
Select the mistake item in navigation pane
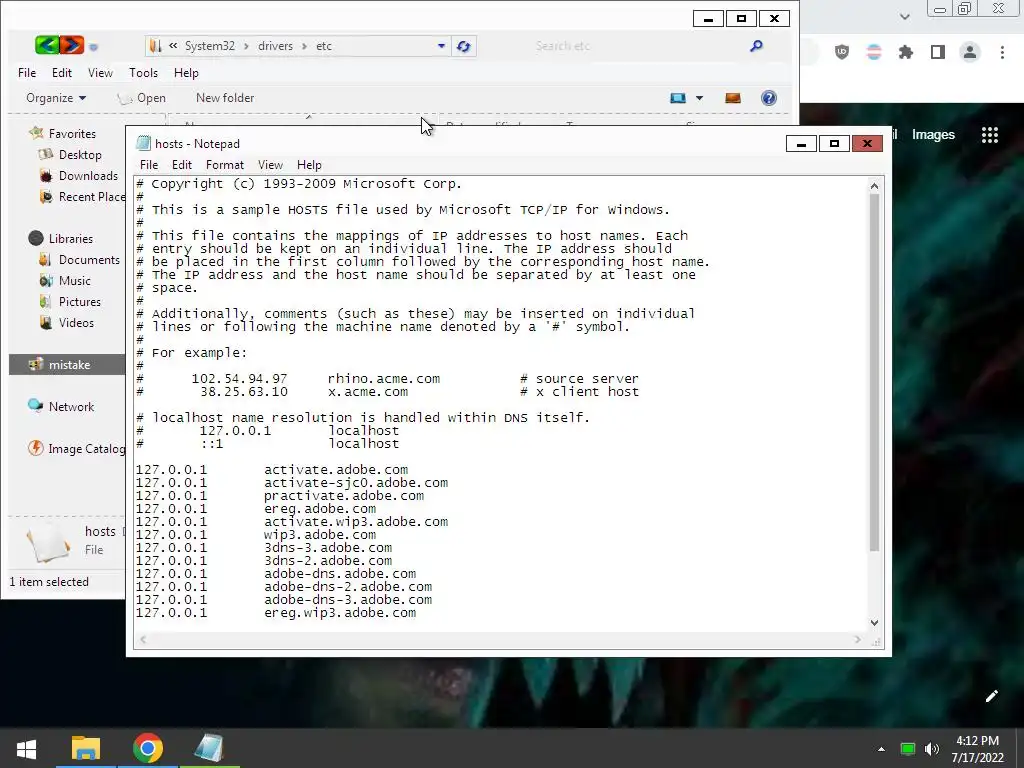click(x=67, y=364)
